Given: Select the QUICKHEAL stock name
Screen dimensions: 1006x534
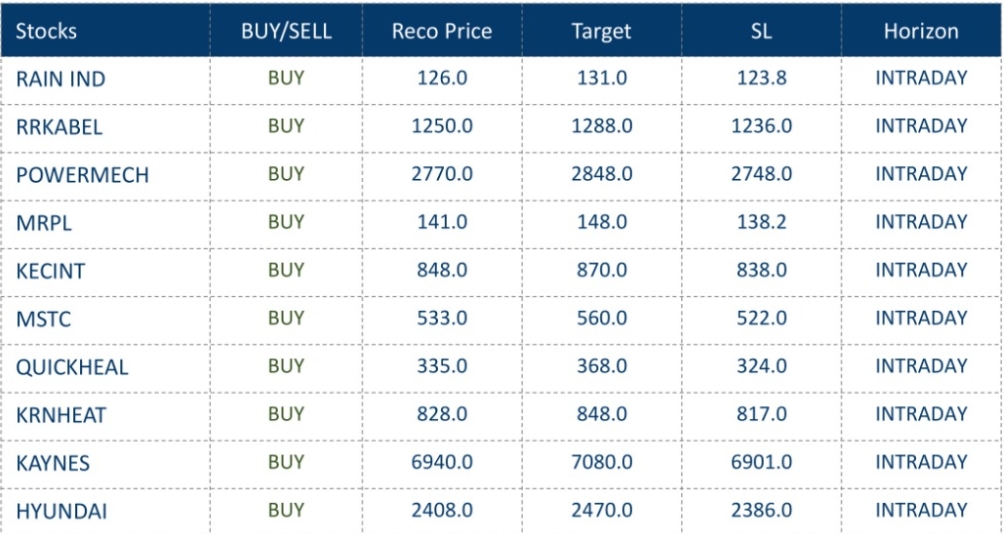Looking at the screenshot, I should coord(72,367).
